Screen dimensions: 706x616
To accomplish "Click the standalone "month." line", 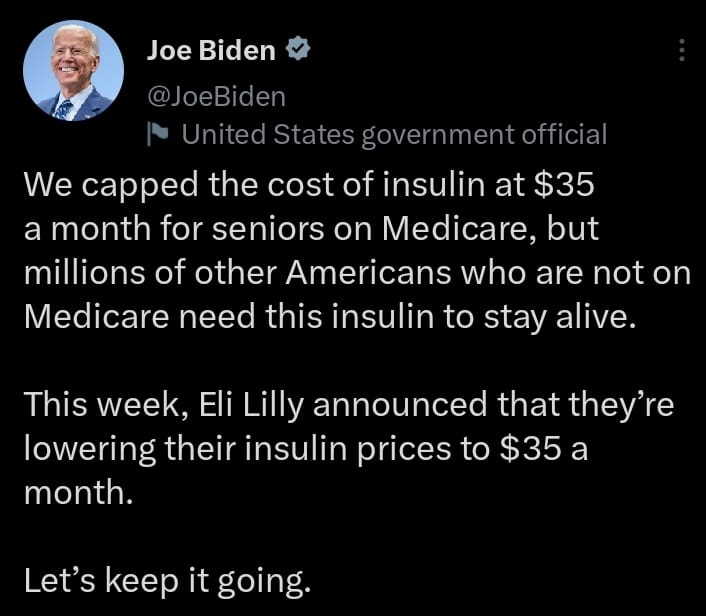I will tap(79, 493).
